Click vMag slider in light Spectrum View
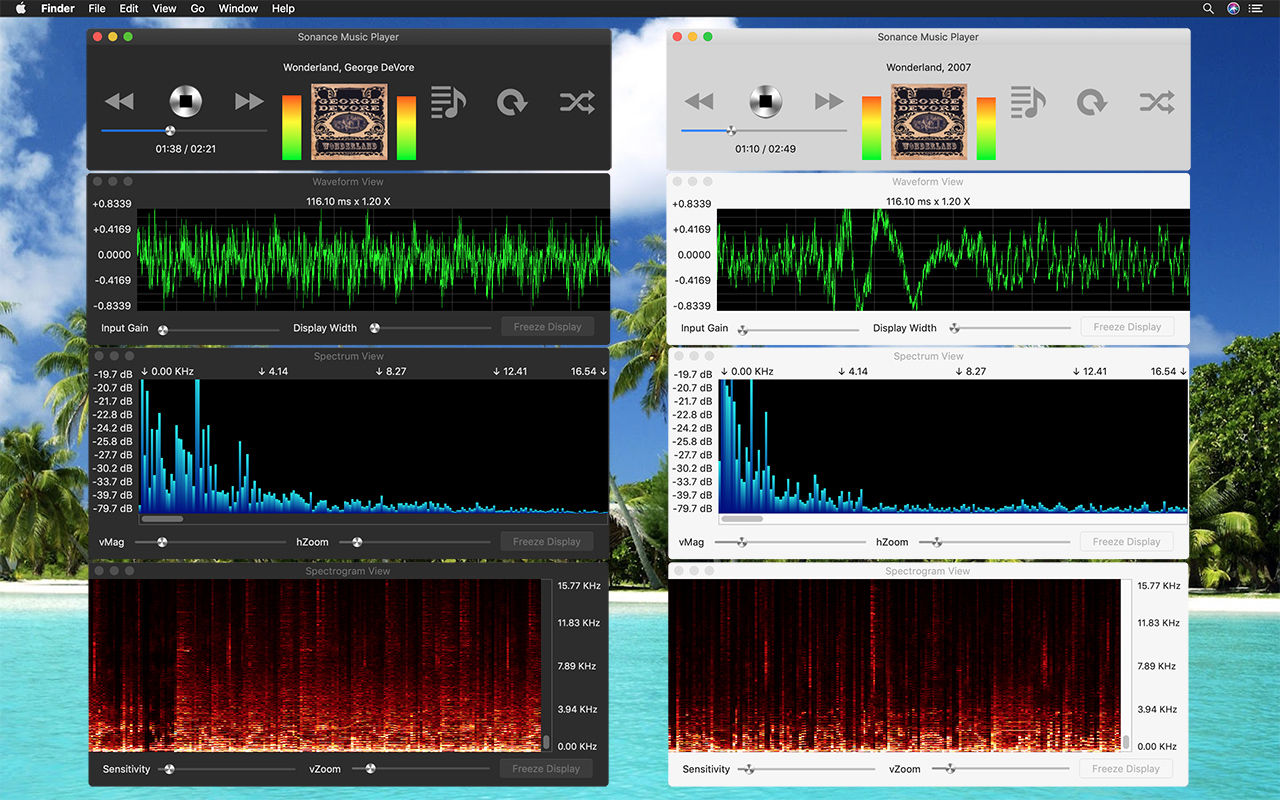Screen dimensions: 1280x800 [x=790, y=542]
